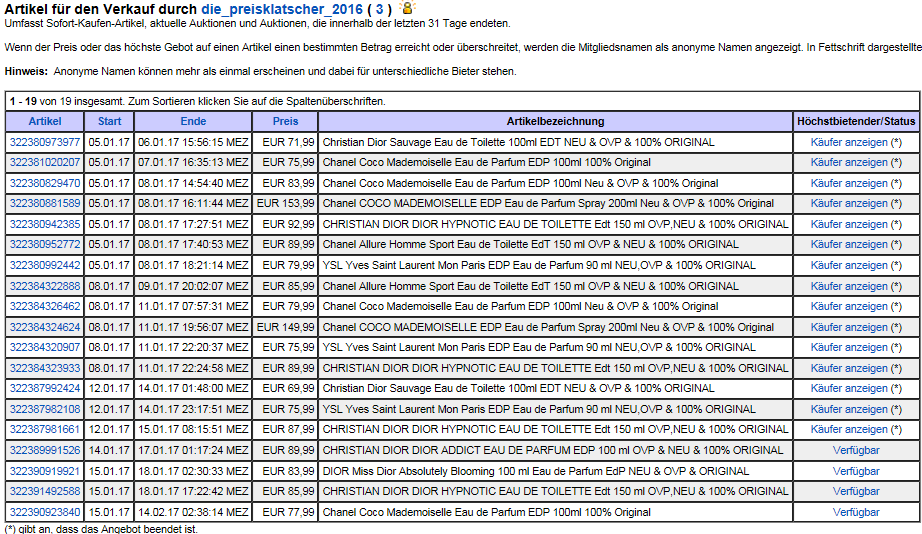The height and width of the screenshot is (534, 922).
Task: Select the Höchstbietender/Status column header
Action: pos(856,121)
